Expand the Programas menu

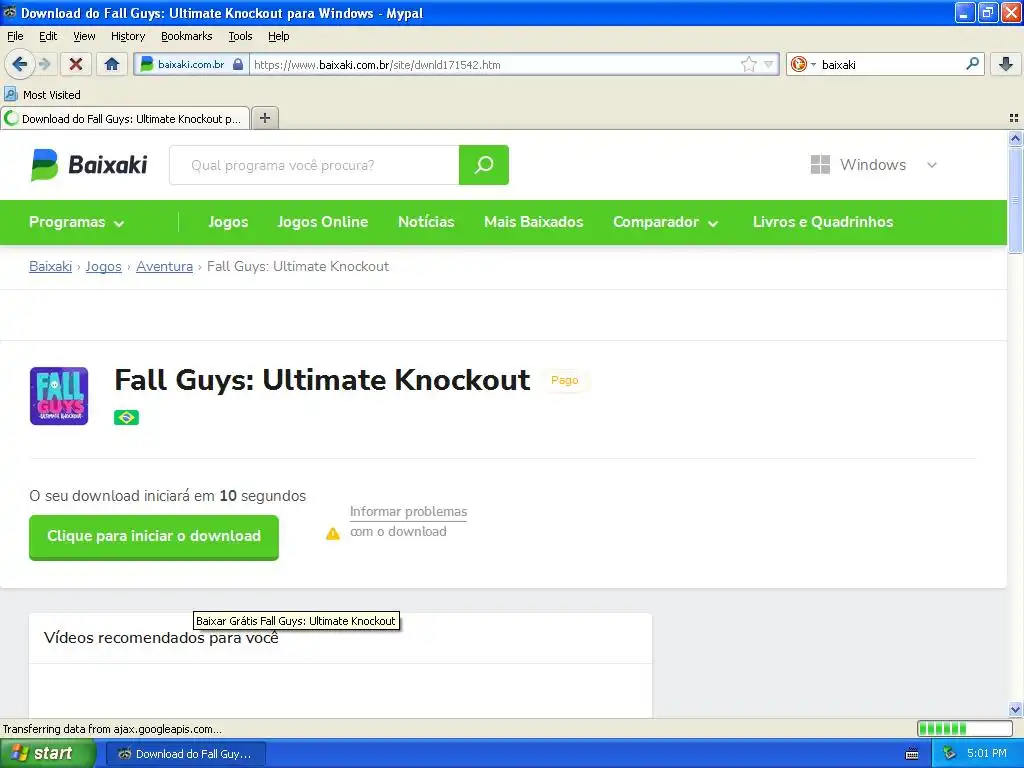tap(76, 222)
